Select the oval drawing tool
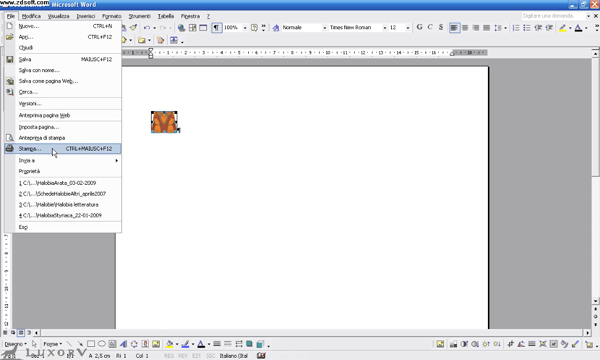Image resolution: width=600 pixels, height=360 pixels. click(x=102, y=344)
